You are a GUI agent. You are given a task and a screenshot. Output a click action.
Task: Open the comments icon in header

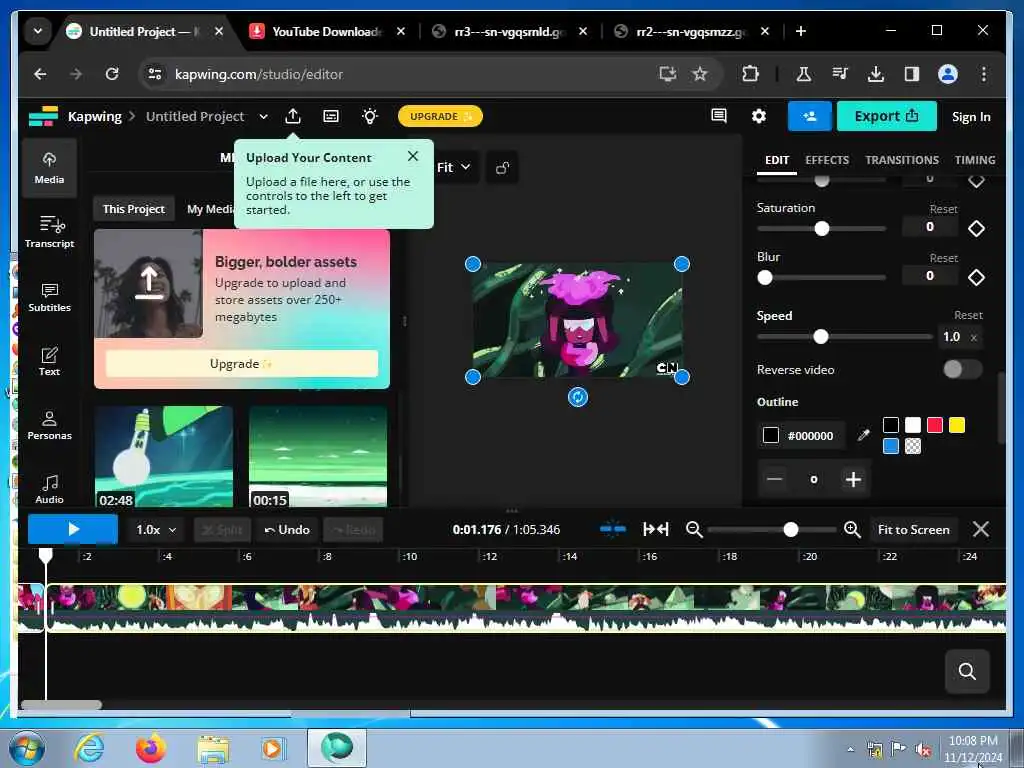[x=719, y=116]
